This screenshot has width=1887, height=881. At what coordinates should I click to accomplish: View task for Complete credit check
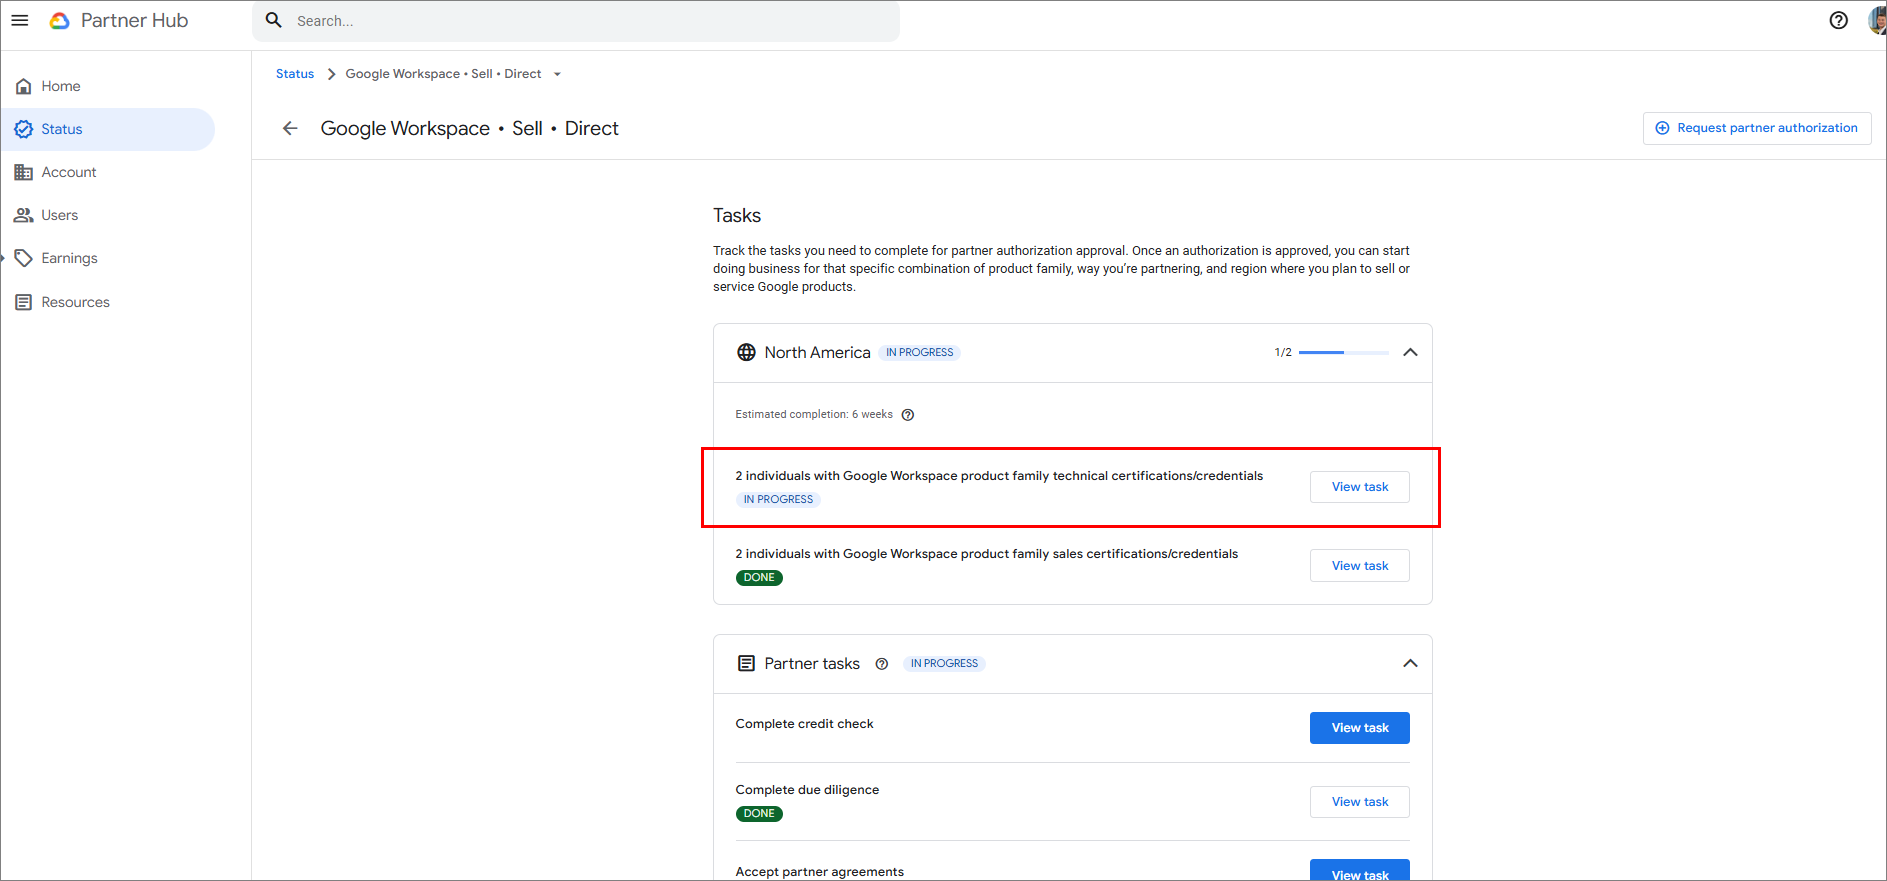pyautogui.click(x=1360, y=728)
